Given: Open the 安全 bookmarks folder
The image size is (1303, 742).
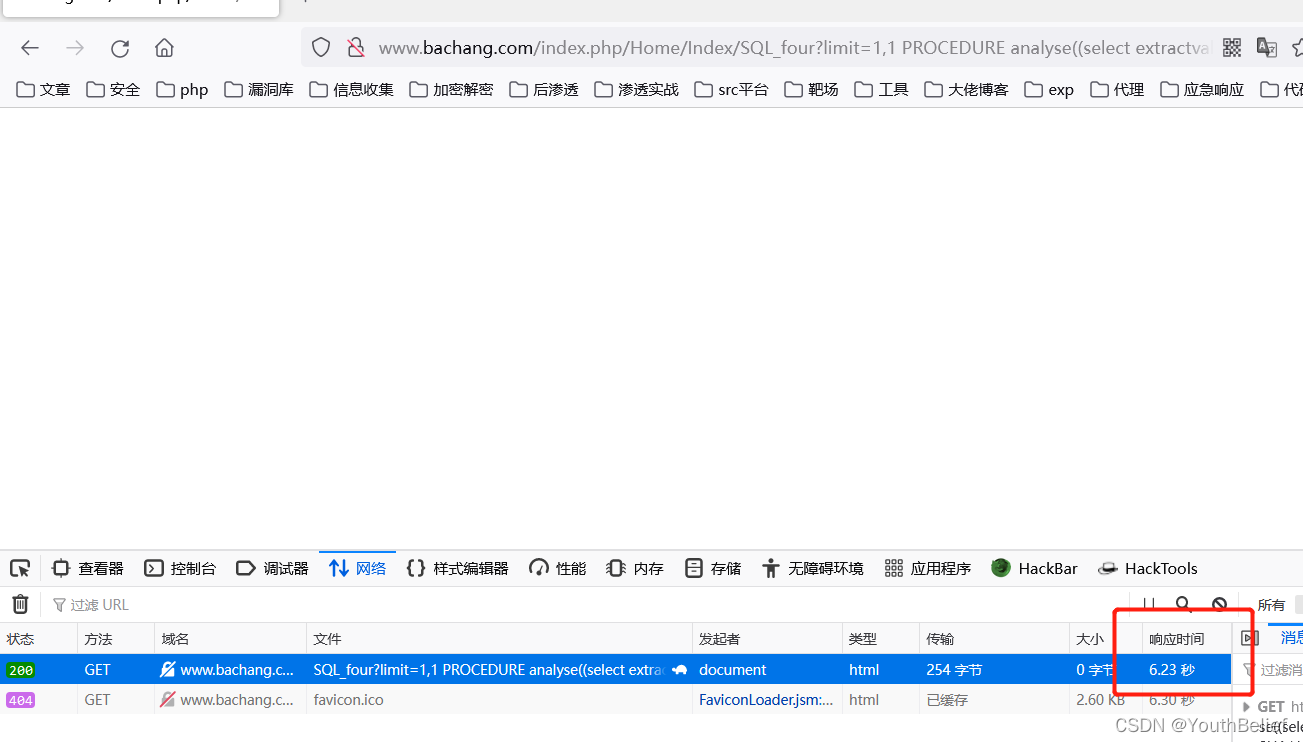Looking at the screenshot, I should click(x=113, y=89).
